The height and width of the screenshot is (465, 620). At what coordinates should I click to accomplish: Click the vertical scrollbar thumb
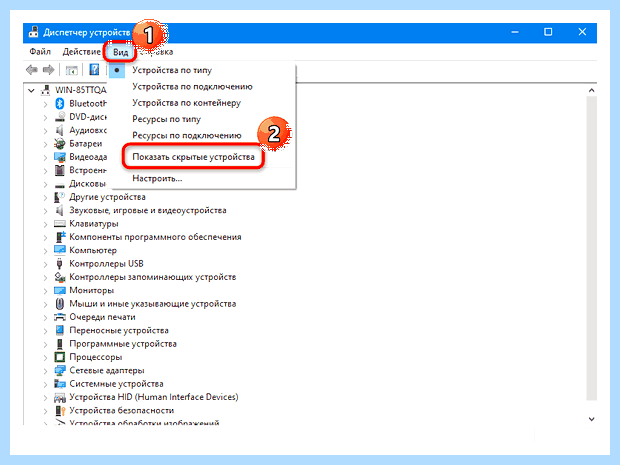[591, 248]
